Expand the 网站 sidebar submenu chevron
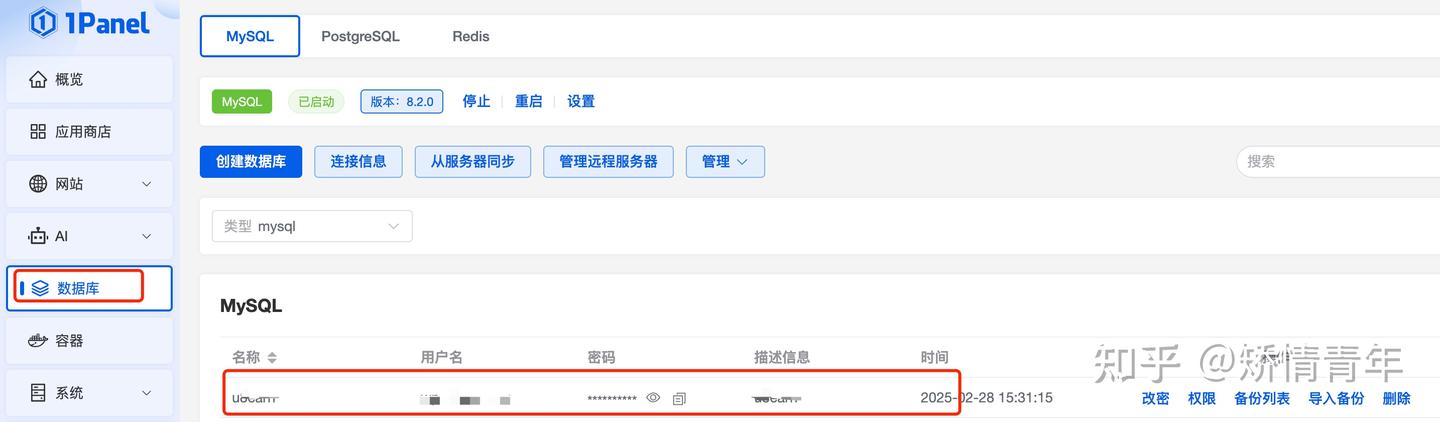 (x=147, y=184)
